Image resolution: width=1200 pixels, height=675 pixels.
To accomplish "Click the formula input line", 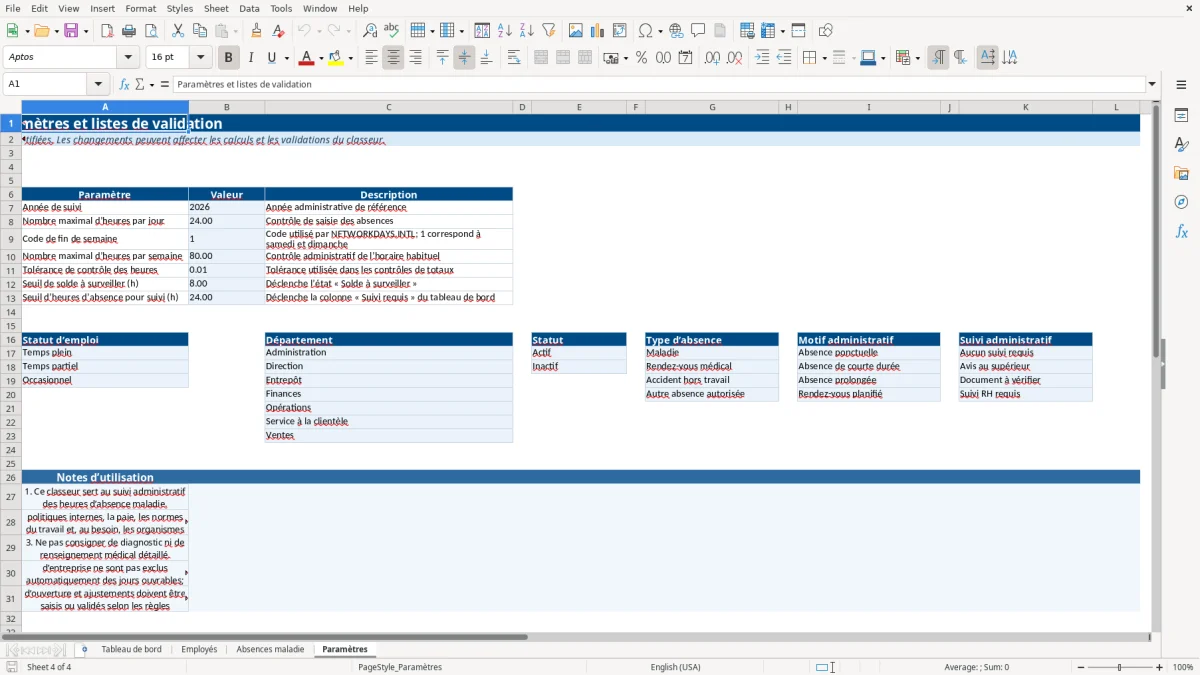I will coord(658,84).
